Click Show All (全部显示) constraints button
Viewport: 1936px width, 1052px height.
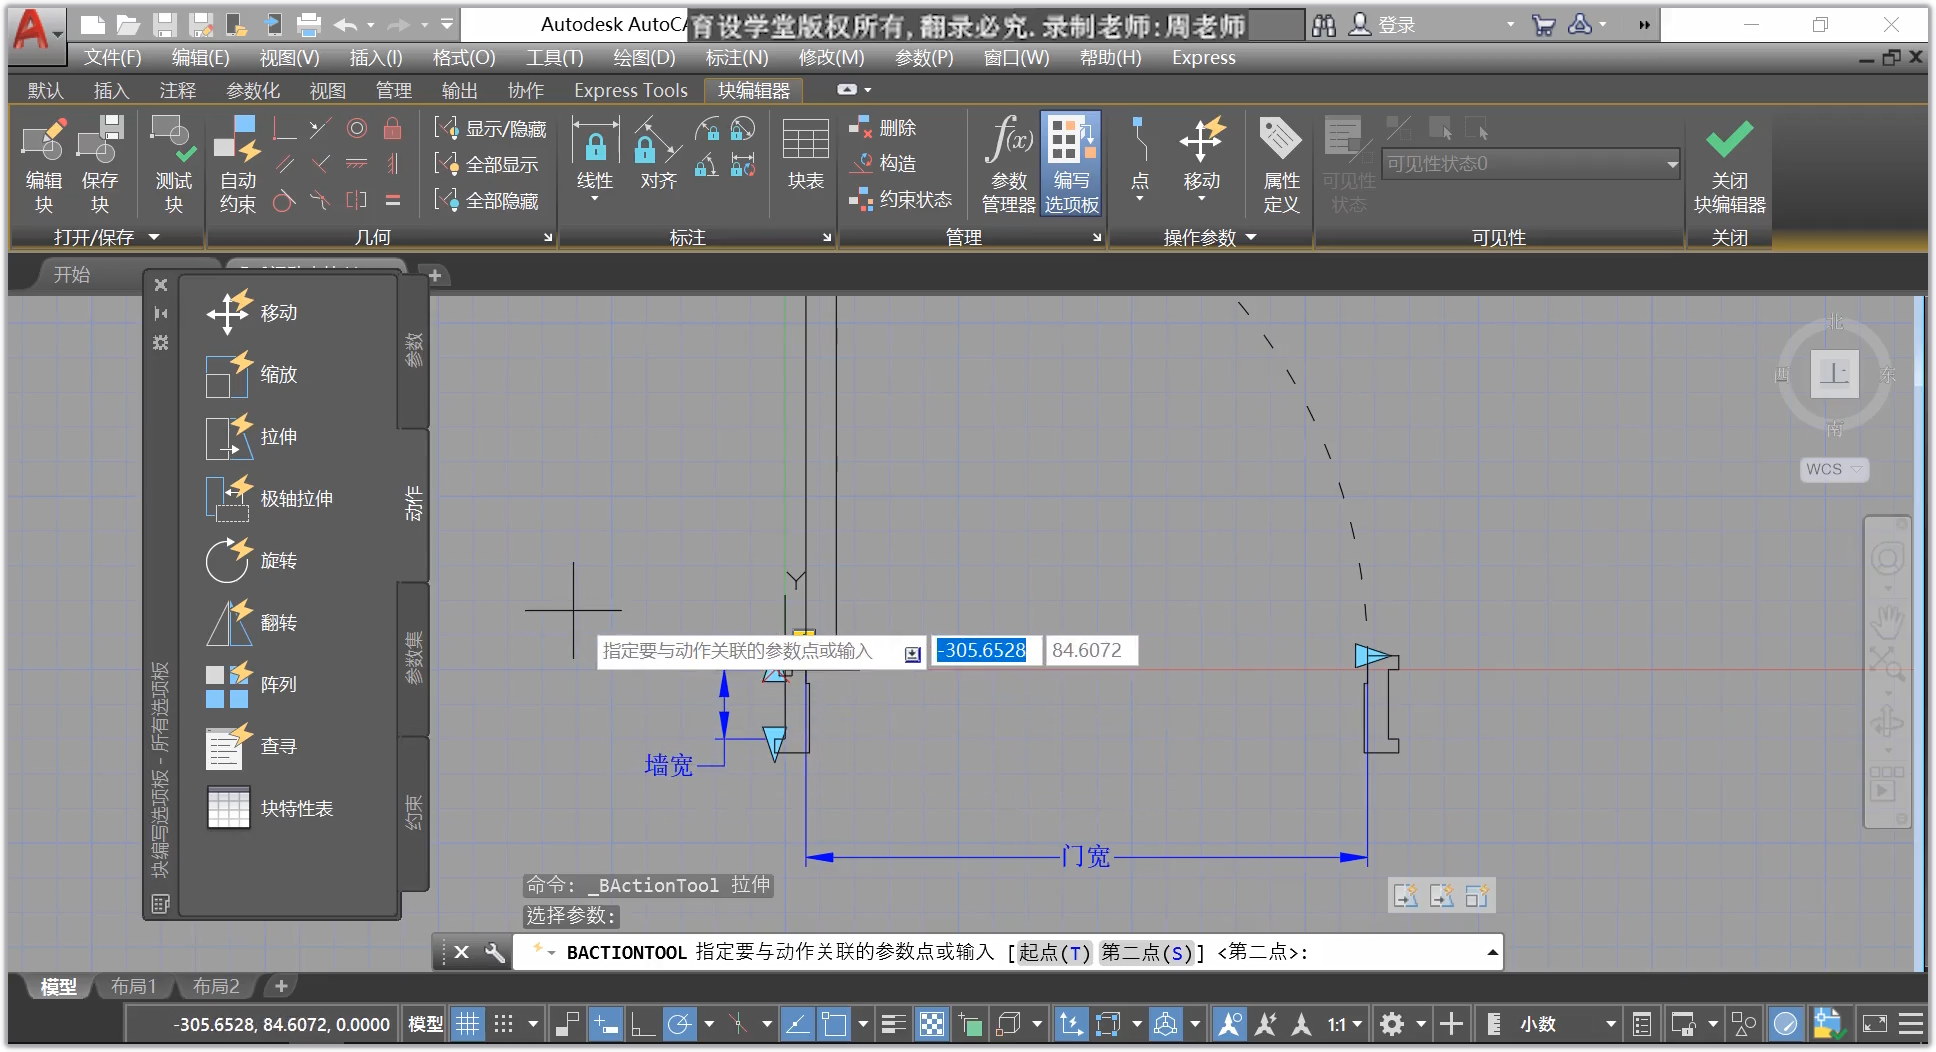click(487, 164)
